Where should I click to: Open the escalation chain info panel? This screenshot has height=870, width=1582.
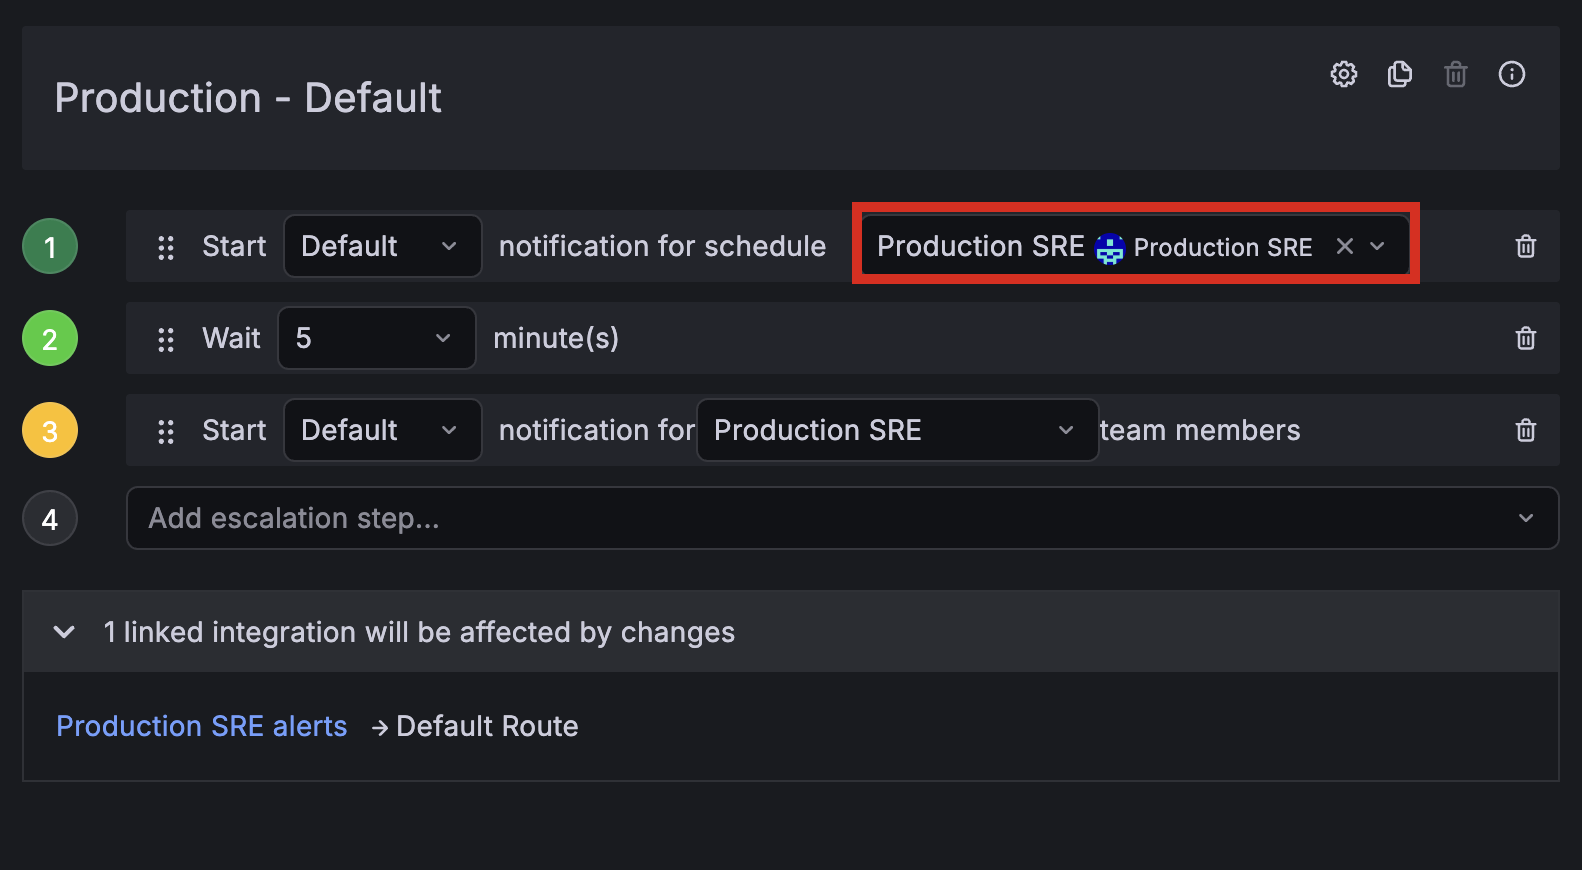coord(1512,74)
